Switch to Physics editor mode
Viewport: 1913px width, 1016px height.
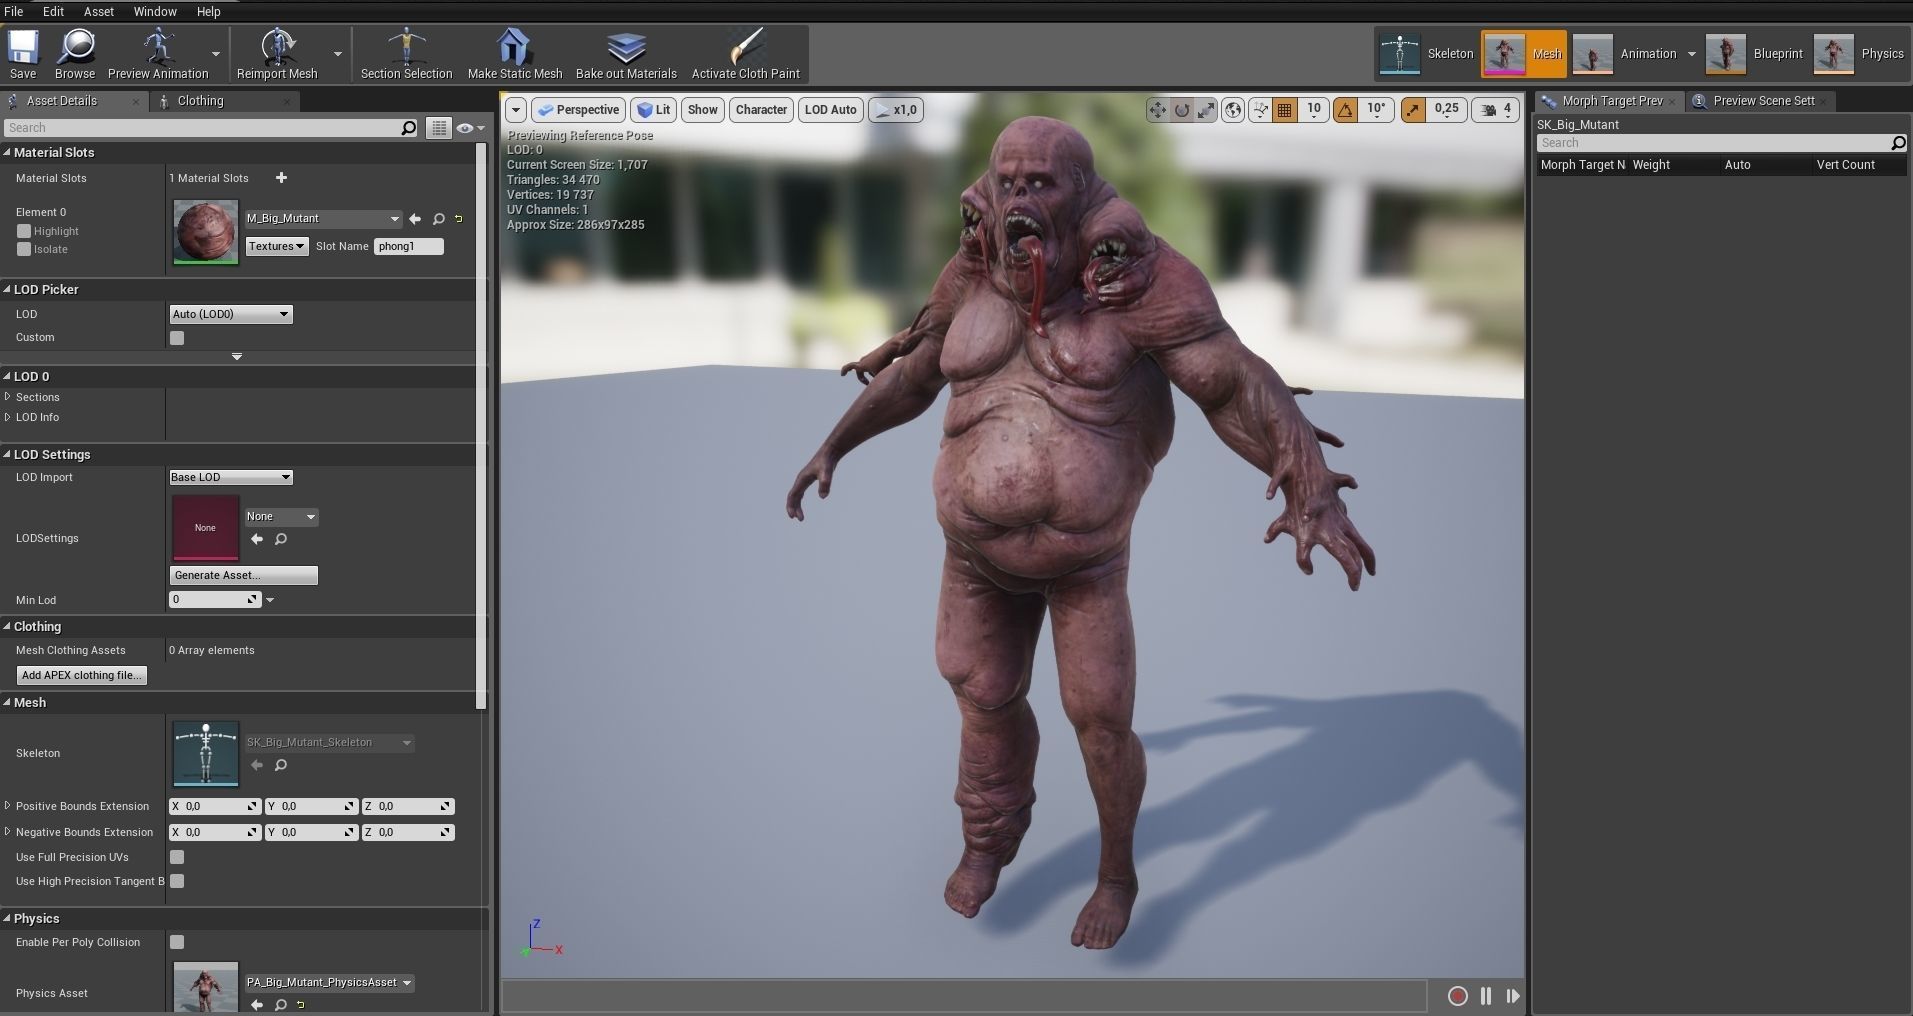(x=1859, y=54)
